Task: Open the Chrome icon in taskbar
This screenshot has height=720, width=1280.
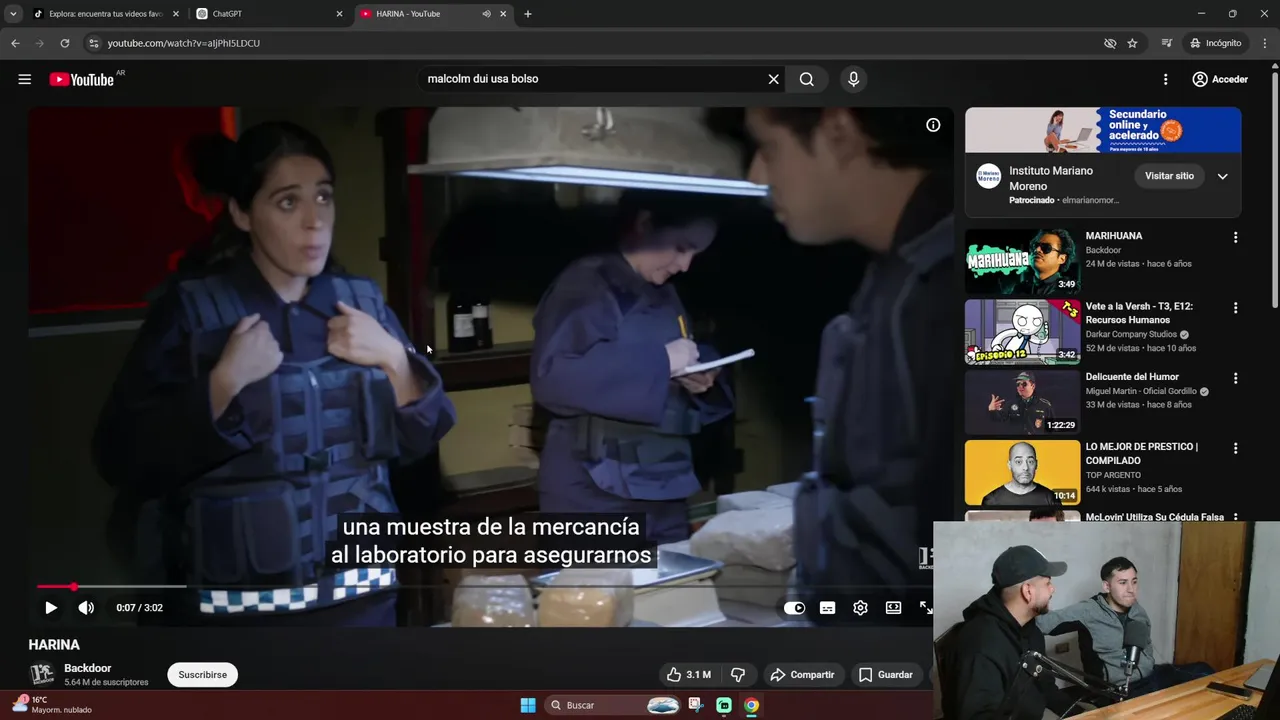Action: tap(751, 705)
